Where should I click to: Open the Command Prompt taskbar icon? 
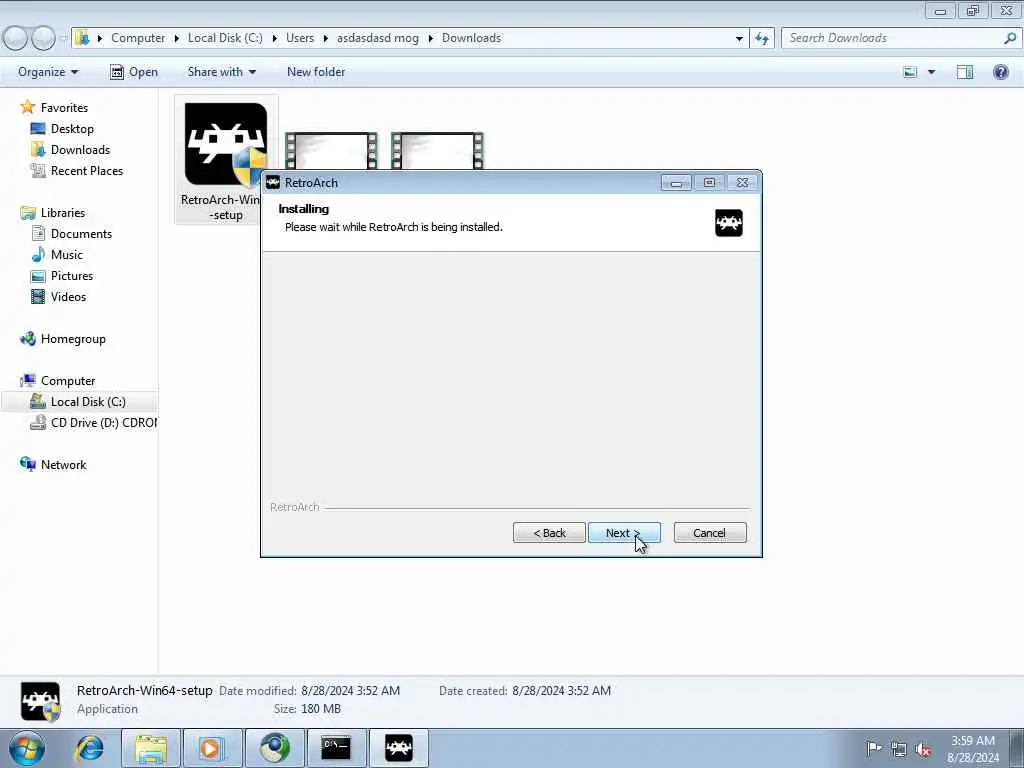click(x=336, y=748)
